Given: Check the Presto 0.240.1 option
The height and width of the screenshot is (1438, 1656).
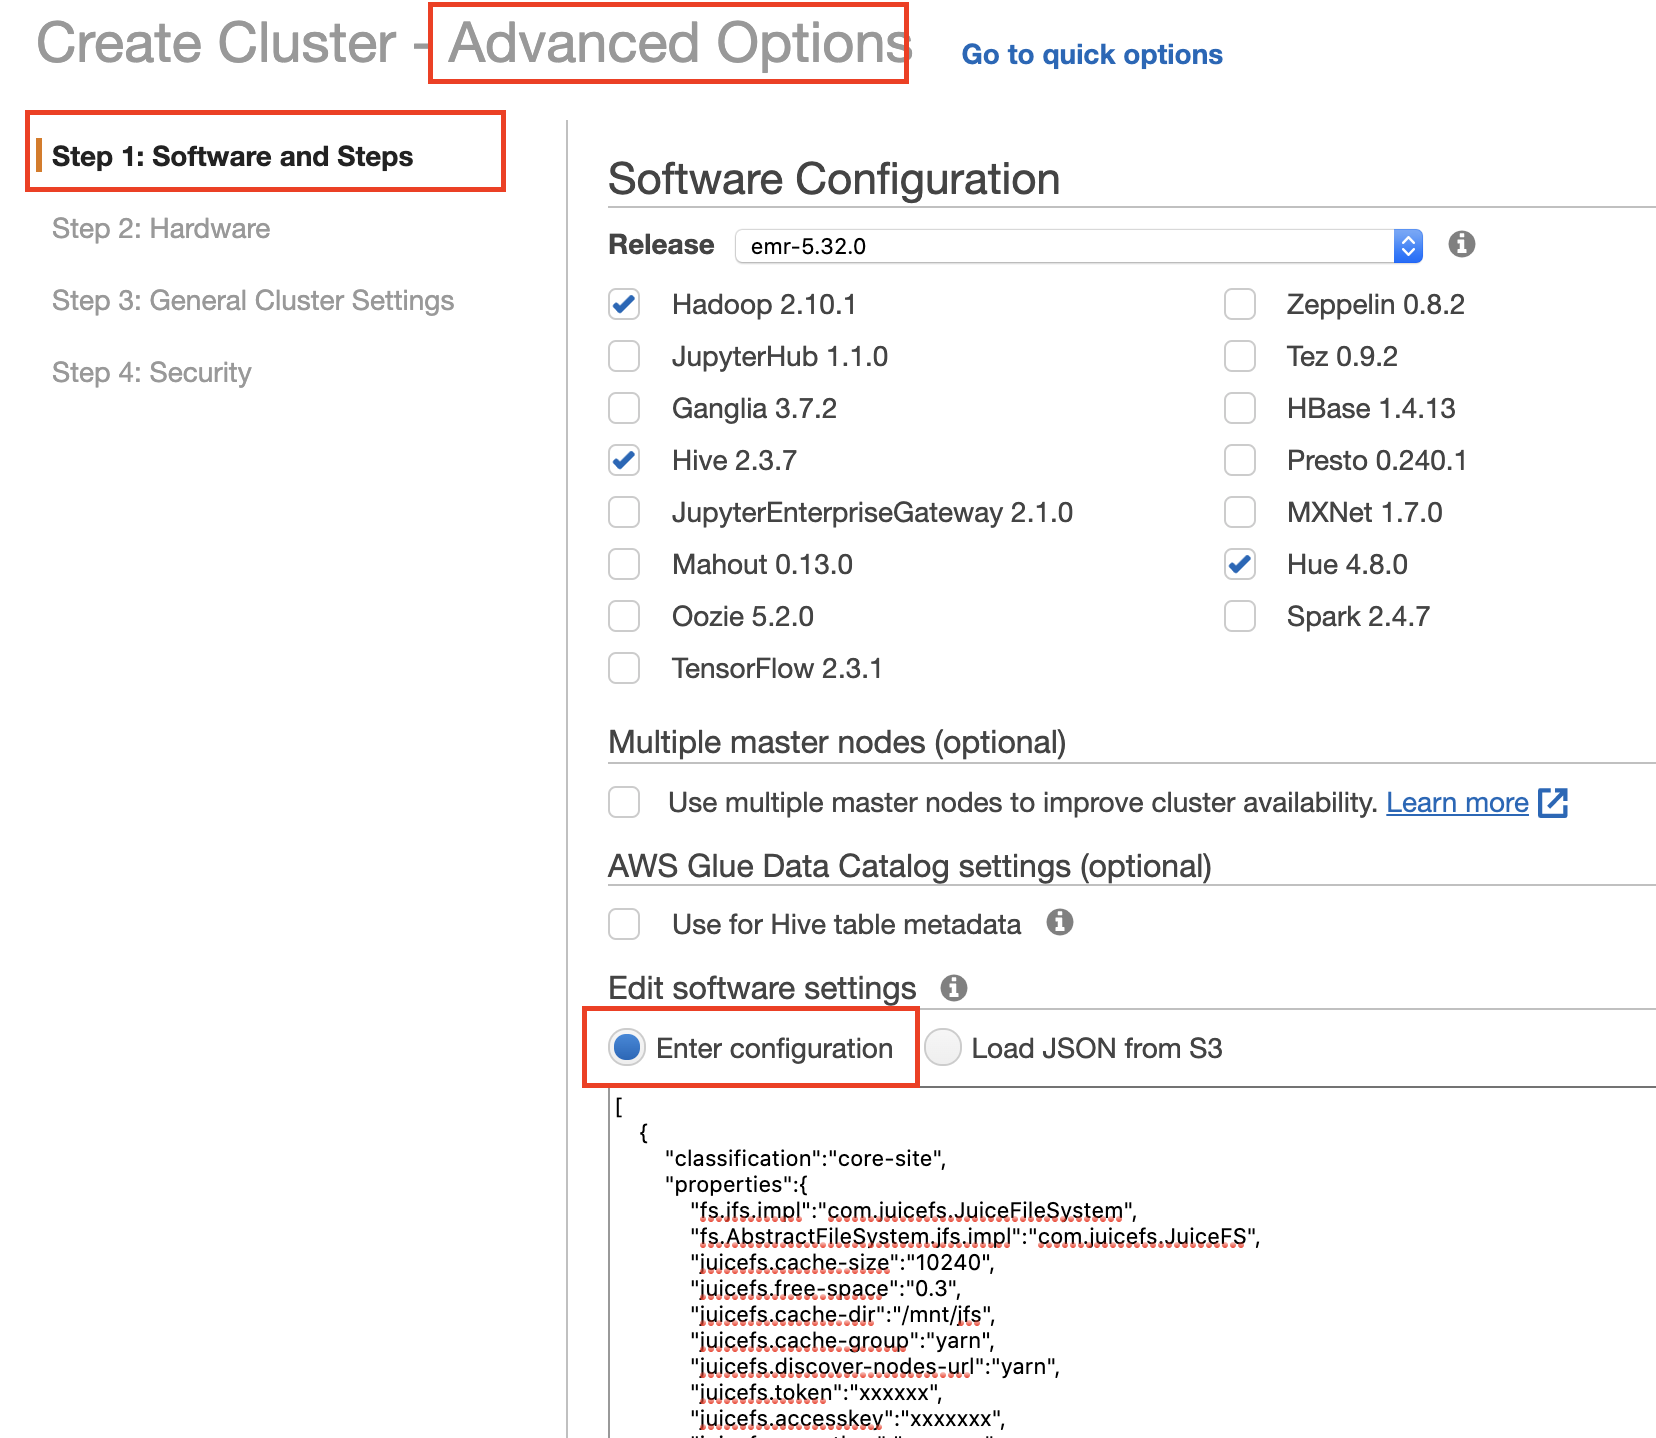Looking at the screenshot, I should [1240, 461].
